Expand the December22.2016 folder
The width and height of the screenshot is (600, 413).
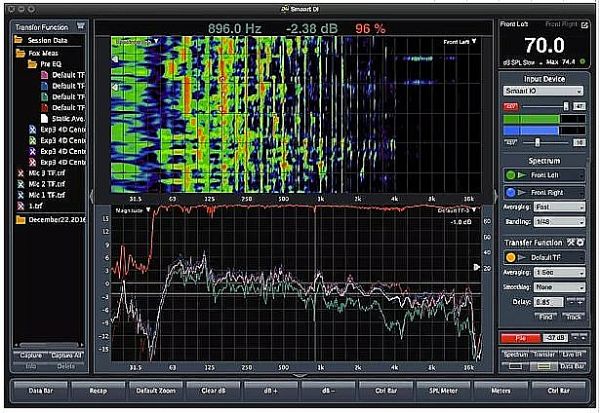[x=21, y=220]
